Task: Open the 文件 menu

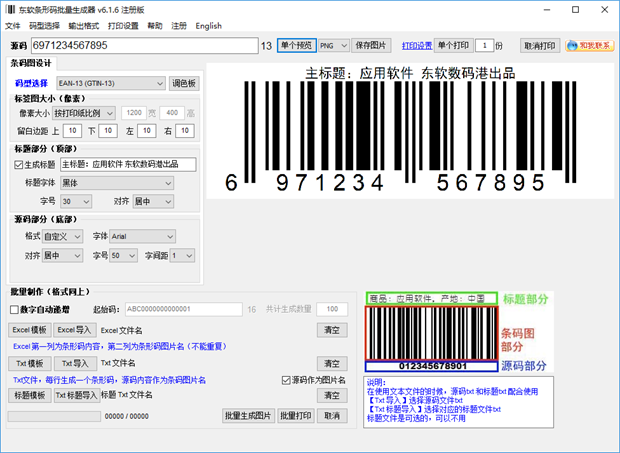Action: coord(13,26)
